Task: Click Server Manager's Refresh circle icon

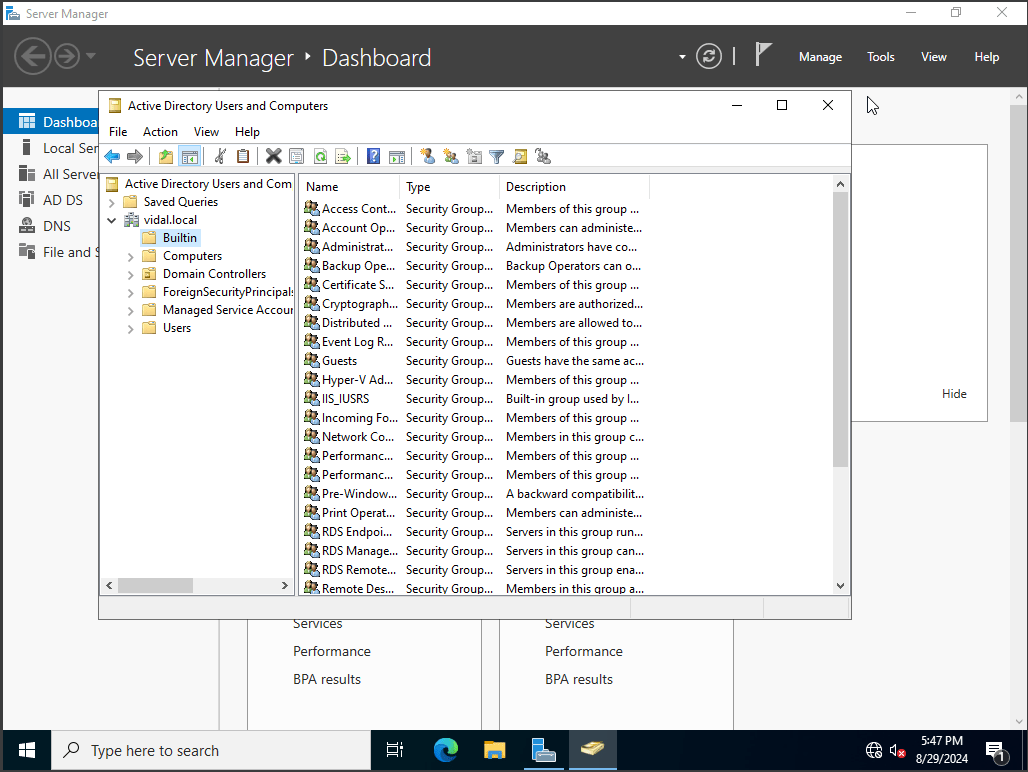Action: 709,56
